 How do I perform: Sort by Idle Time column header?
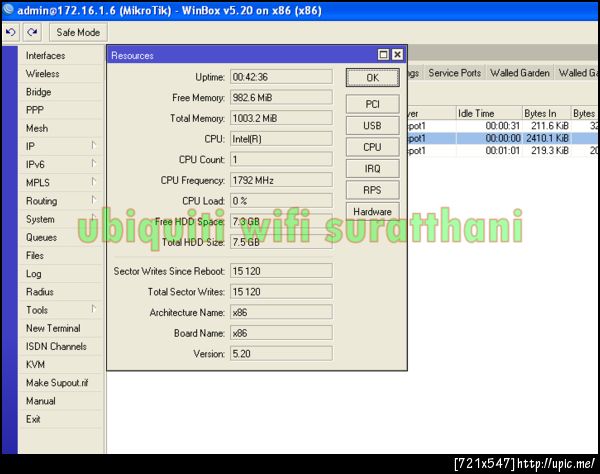[489, 113]
